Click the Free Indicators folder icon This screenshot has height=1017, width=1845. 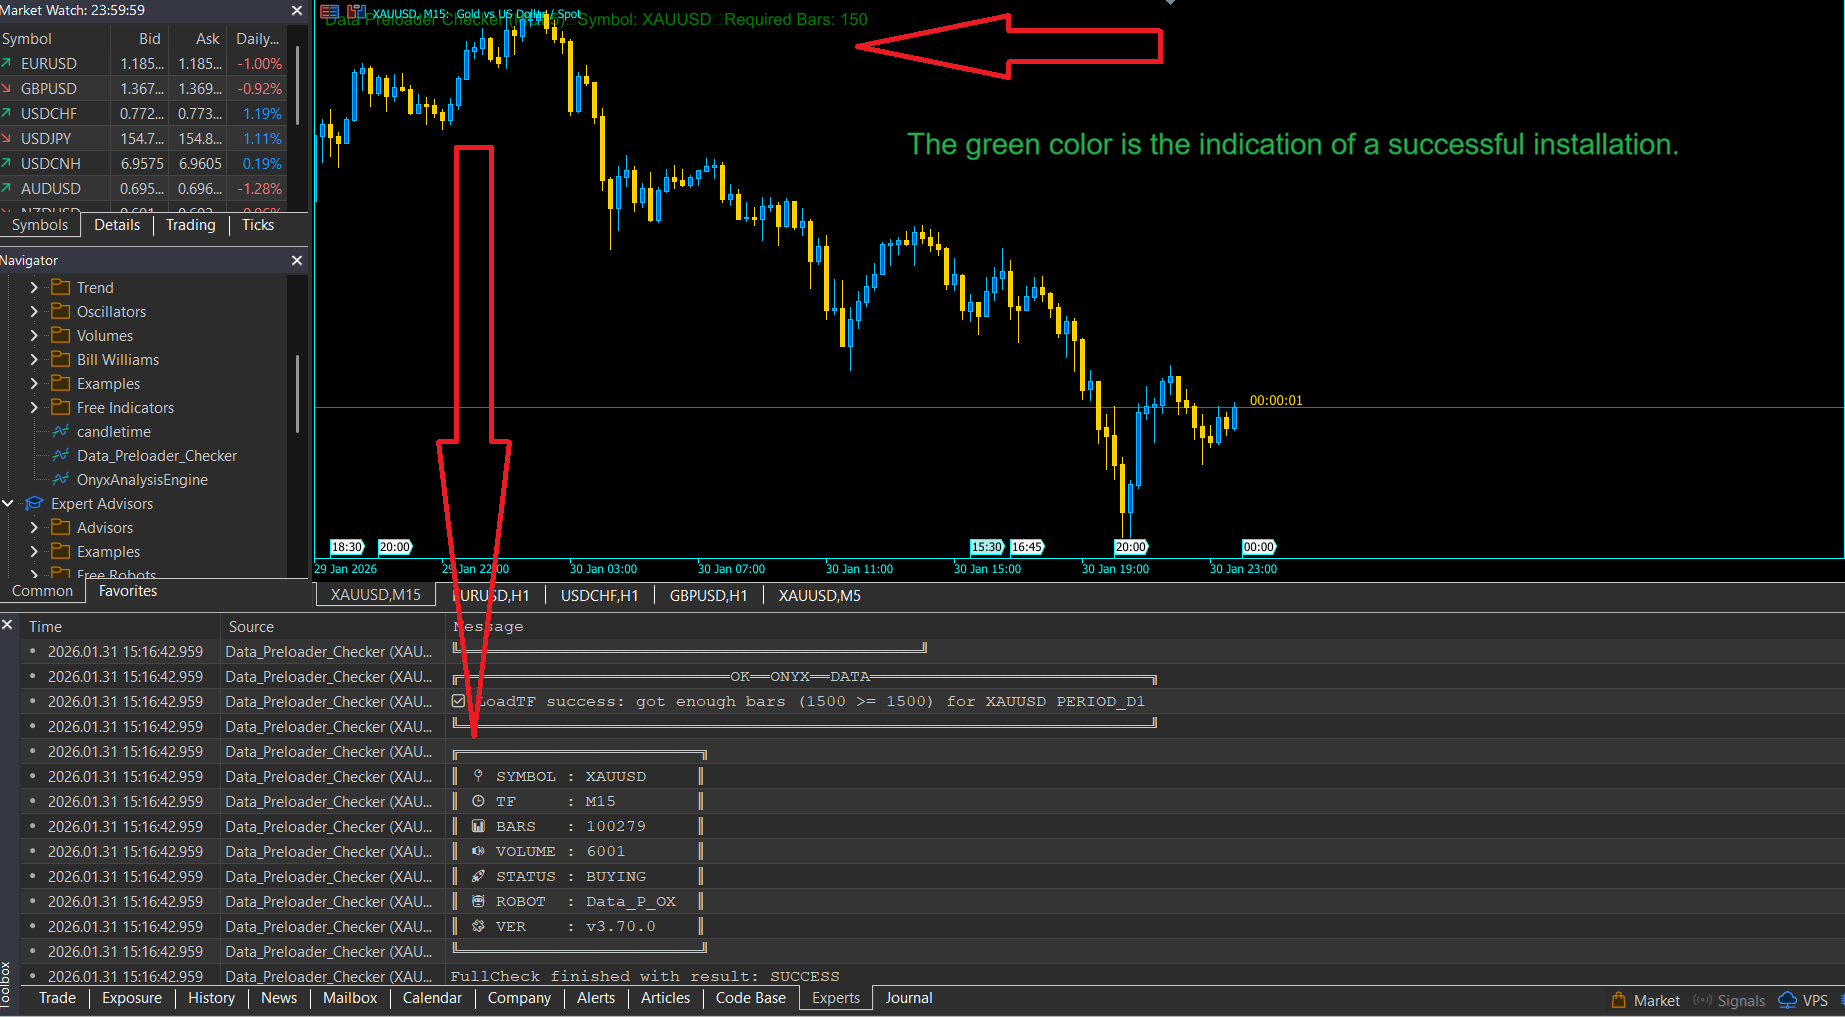coord(61,408)
